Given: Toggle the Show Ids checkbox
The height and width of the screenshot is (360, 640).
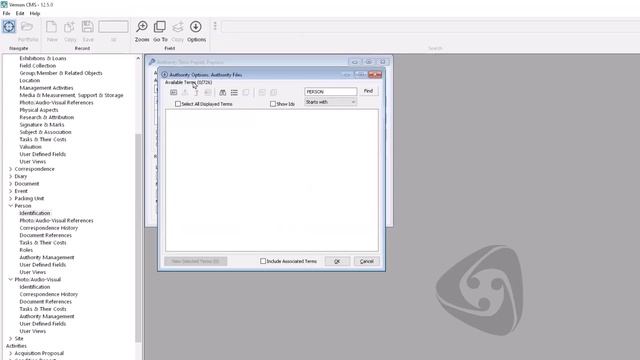Looking at the screenshot, I should click(273, 104).
